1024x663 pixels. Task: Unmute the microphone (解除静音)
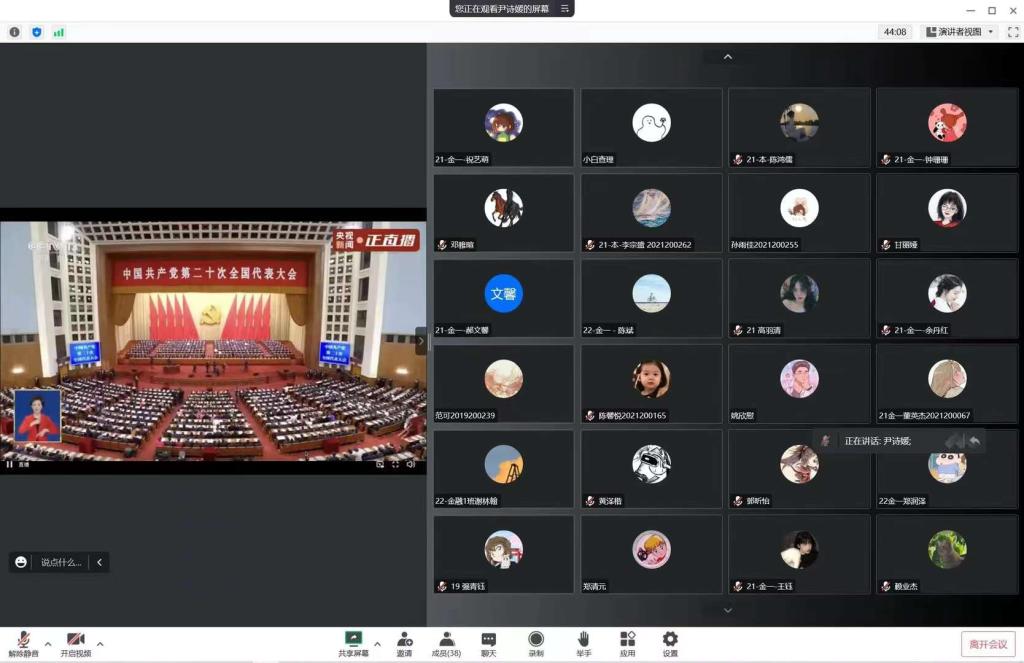click(23, 640)
